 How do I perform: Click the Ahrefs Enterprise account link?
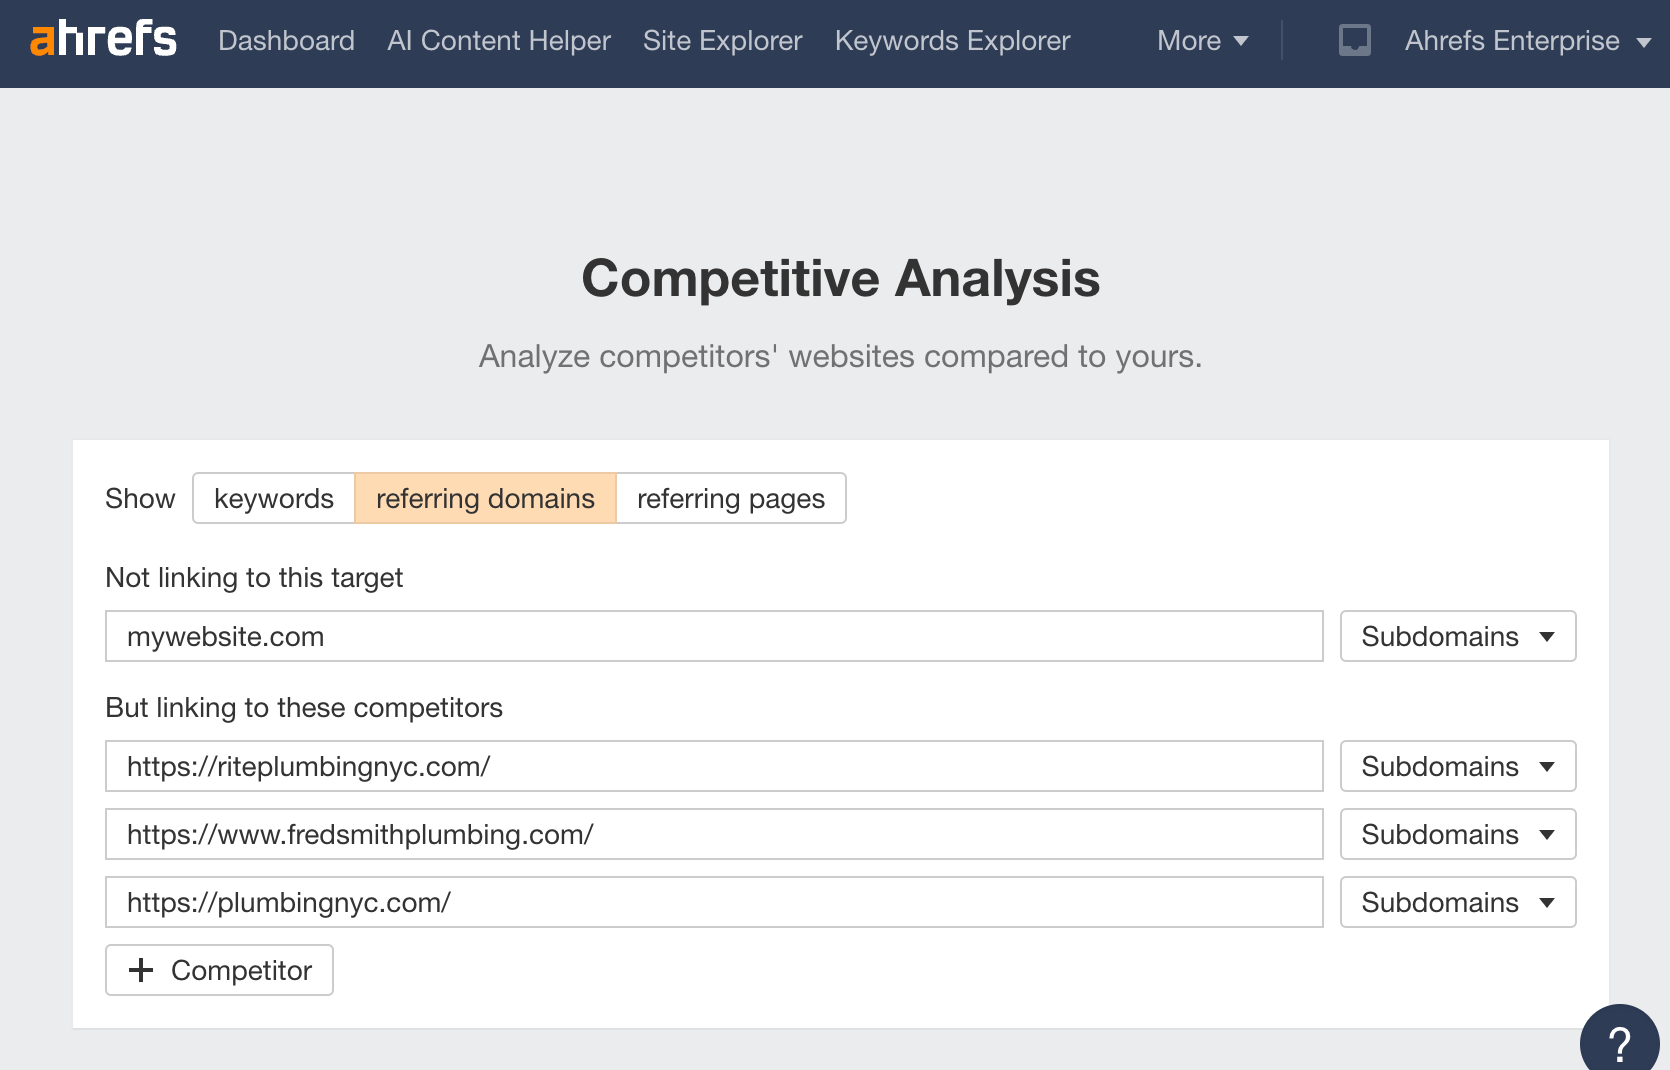click(x=1511, y=41)
